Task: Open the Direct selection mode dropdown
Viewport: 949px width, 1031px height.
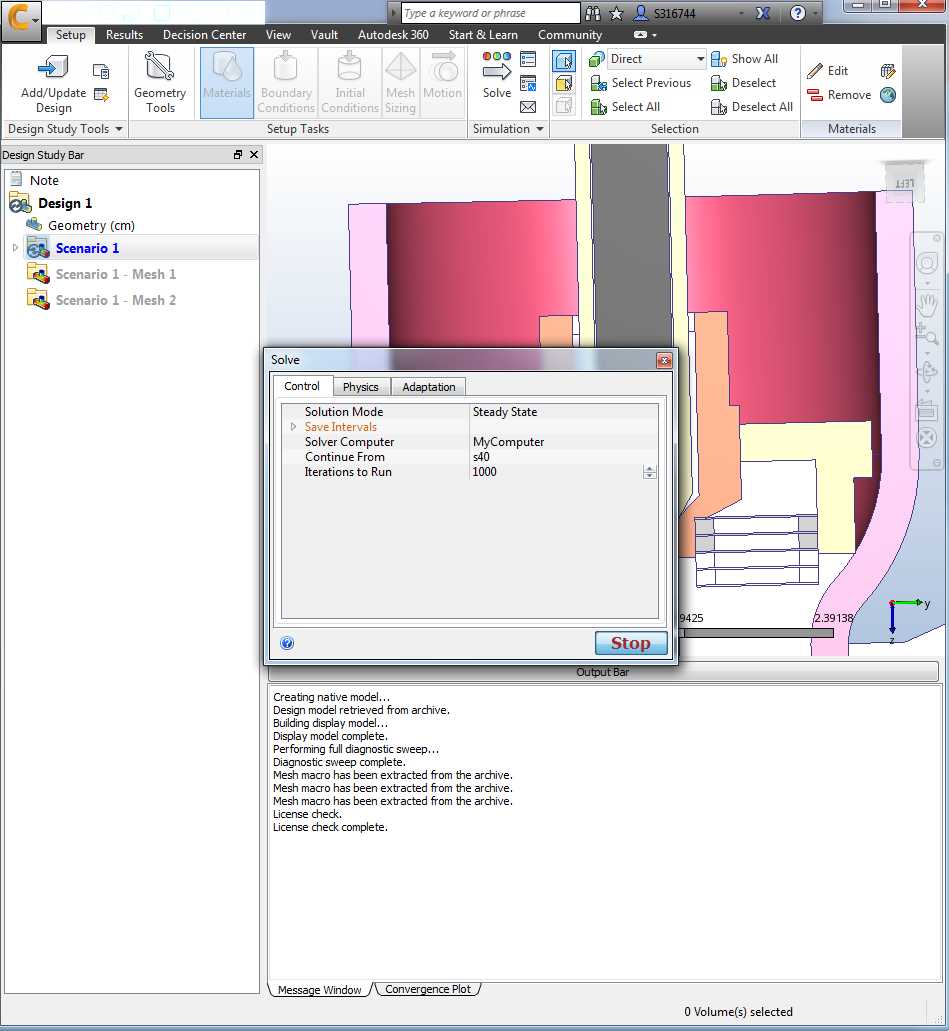Action: [702, 58]
